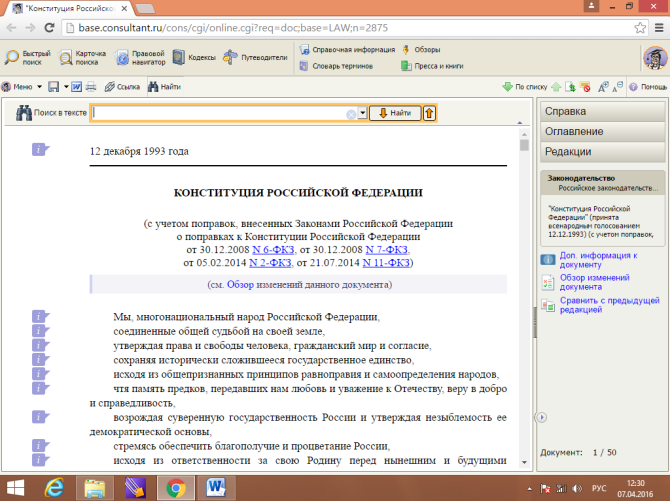Click the user avatar picture in toolbar
The image size is (670, 501).
click(x=655, y=57)
